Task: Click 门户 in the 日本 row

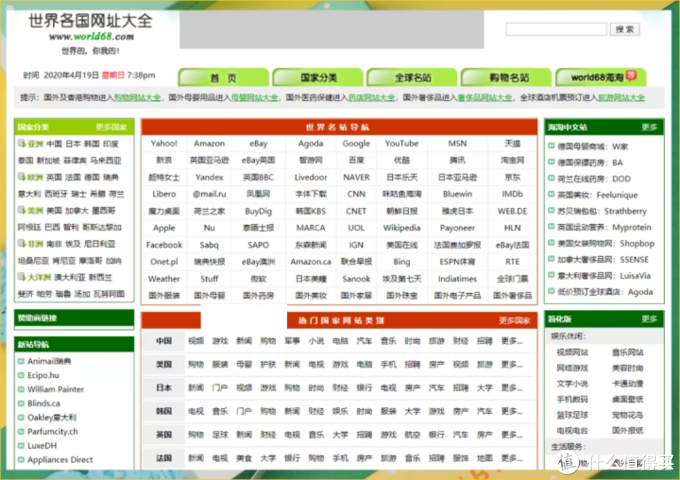Action: 220,388
